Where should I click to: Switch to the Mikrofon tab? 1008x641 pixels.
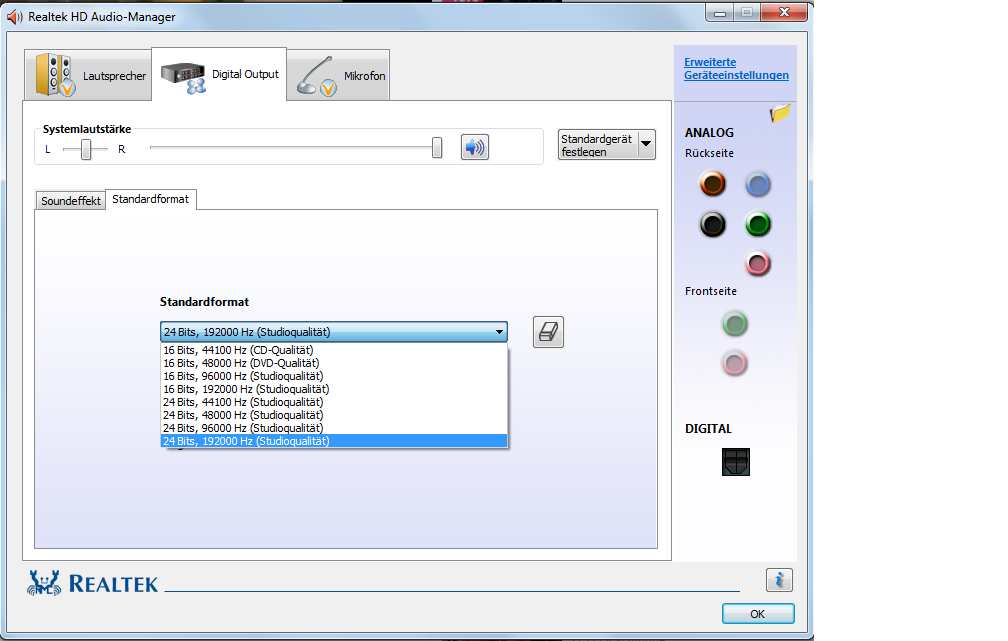coord(338,76)
